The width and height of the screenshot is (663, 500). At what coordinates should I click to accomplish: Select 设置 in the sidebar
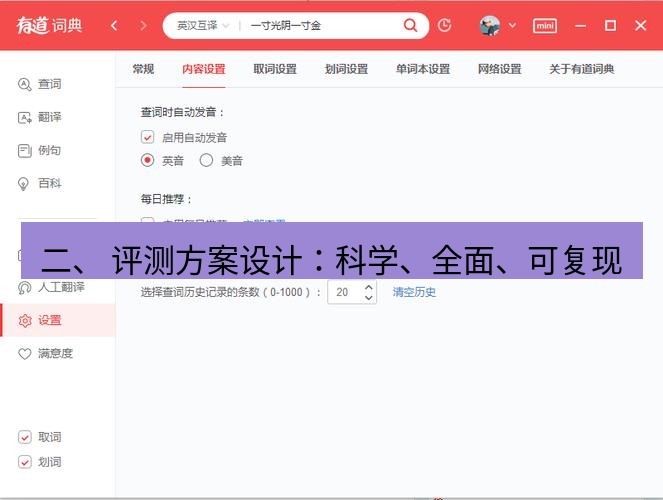click(58, 320)
